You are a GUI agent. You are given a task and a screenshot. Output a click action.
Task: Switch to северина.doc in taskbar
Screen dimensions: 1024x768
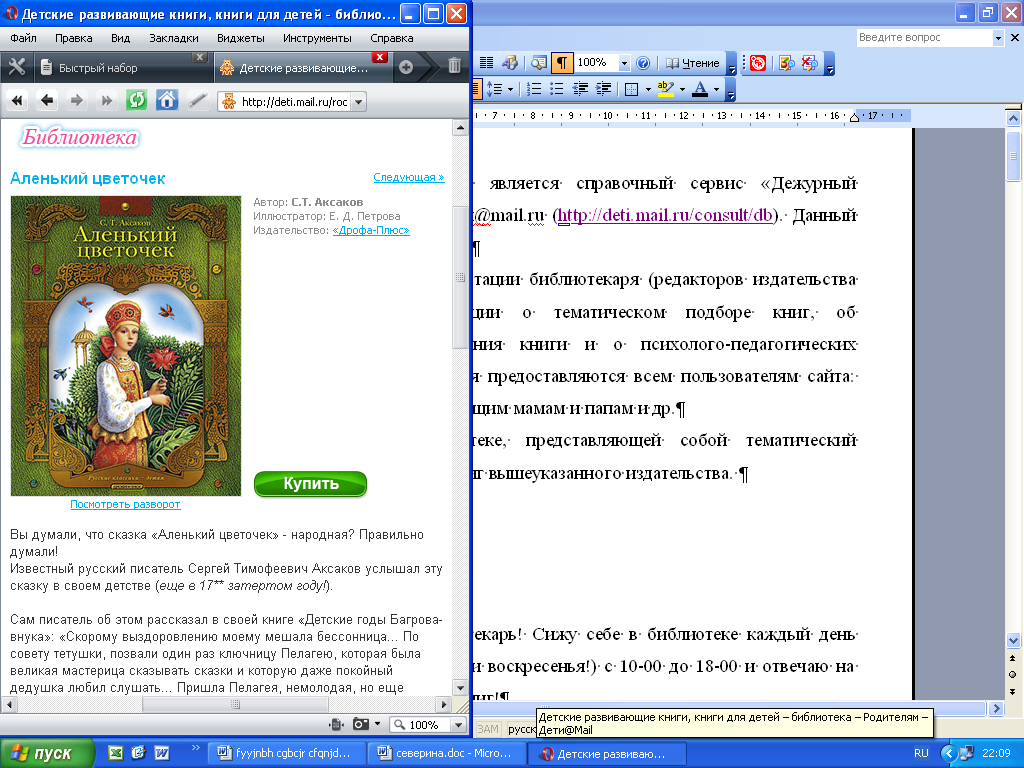click(x=447, y=753)
